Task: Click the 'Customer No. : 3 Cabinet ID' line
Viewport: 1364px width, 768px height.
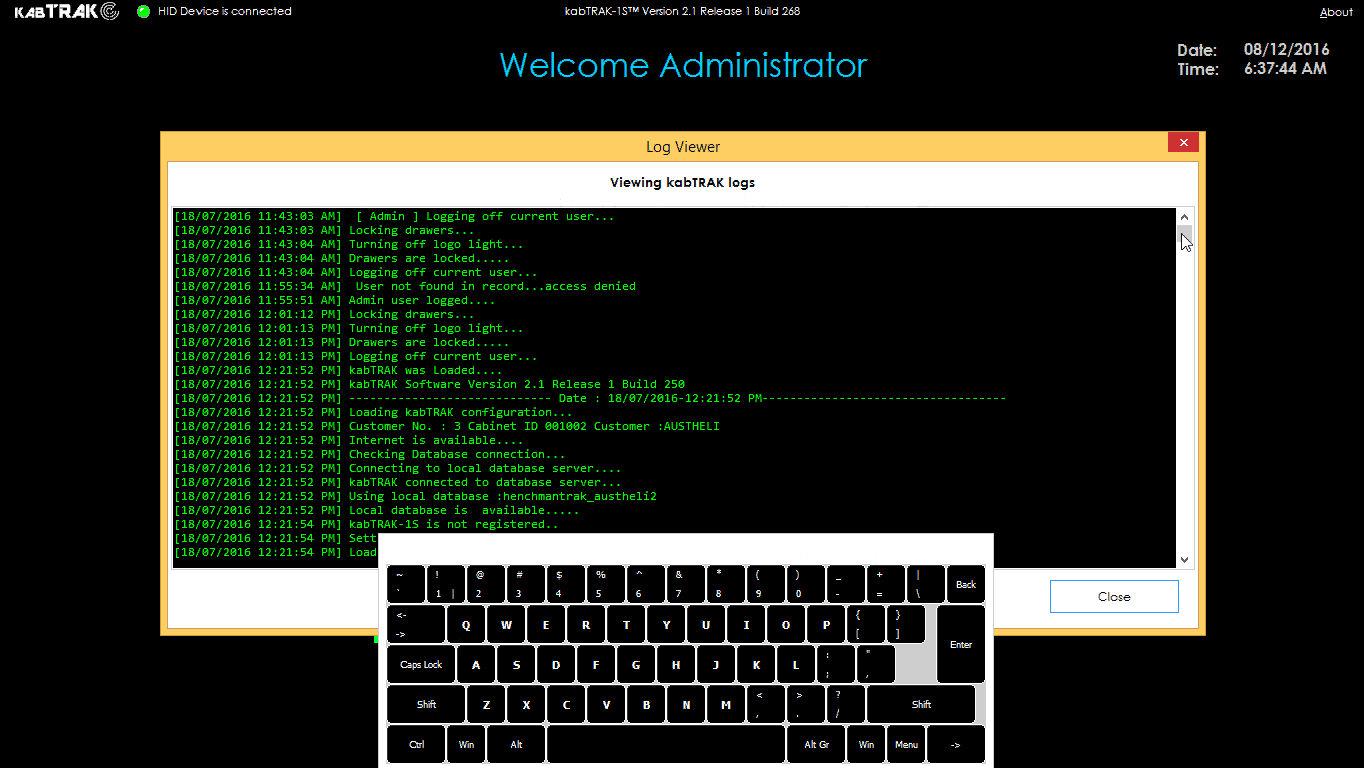Action: point(447,426)
